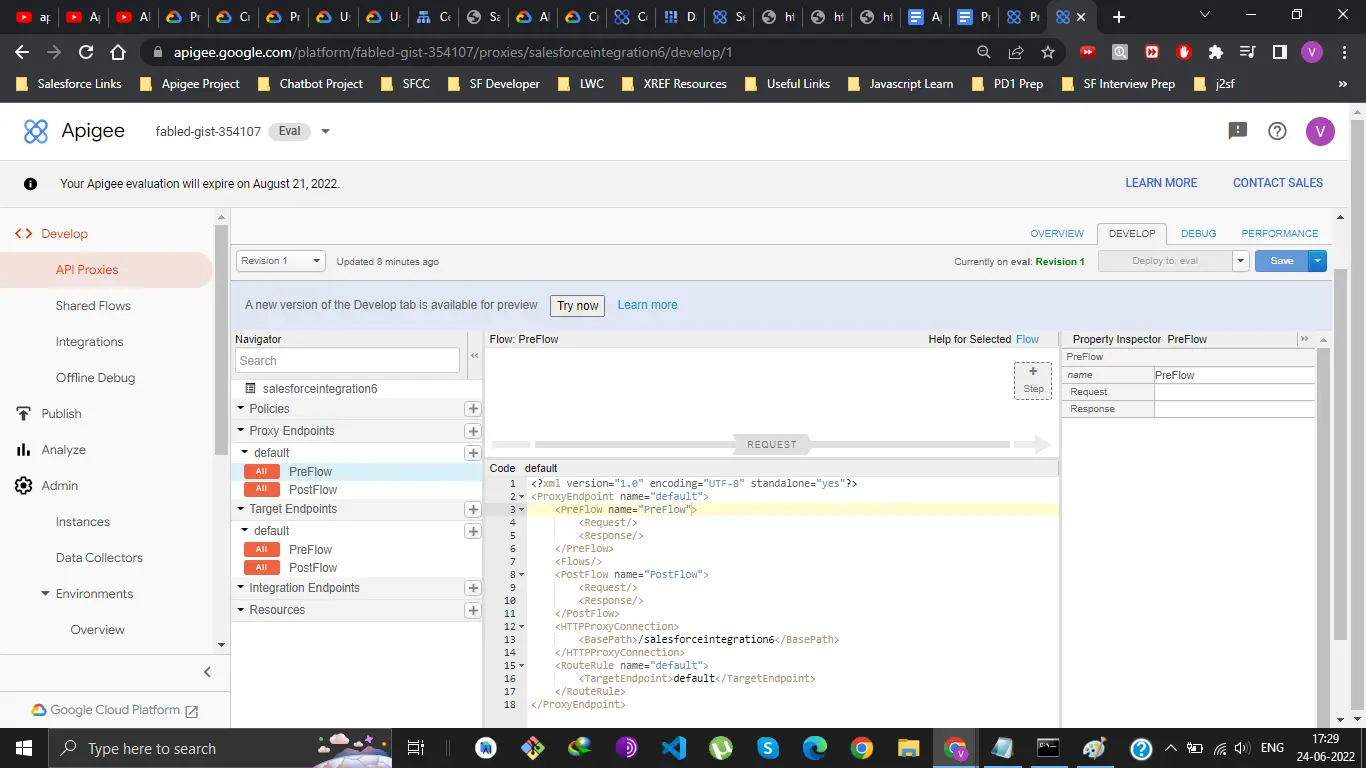
Task: Open File Explorer from the taskbar
Action: [x=908, y=748]
